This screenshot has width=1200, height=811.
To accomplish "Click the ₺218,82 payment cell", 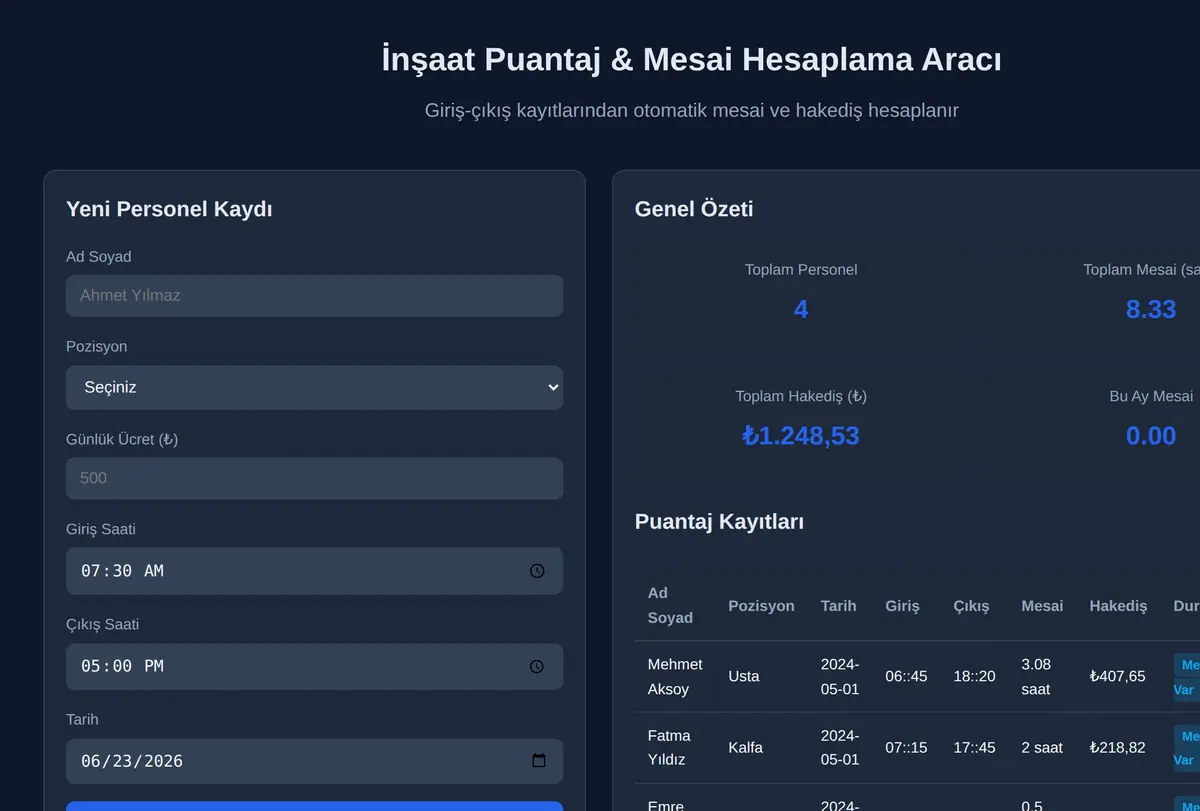I will click(x=1117, y=748).
